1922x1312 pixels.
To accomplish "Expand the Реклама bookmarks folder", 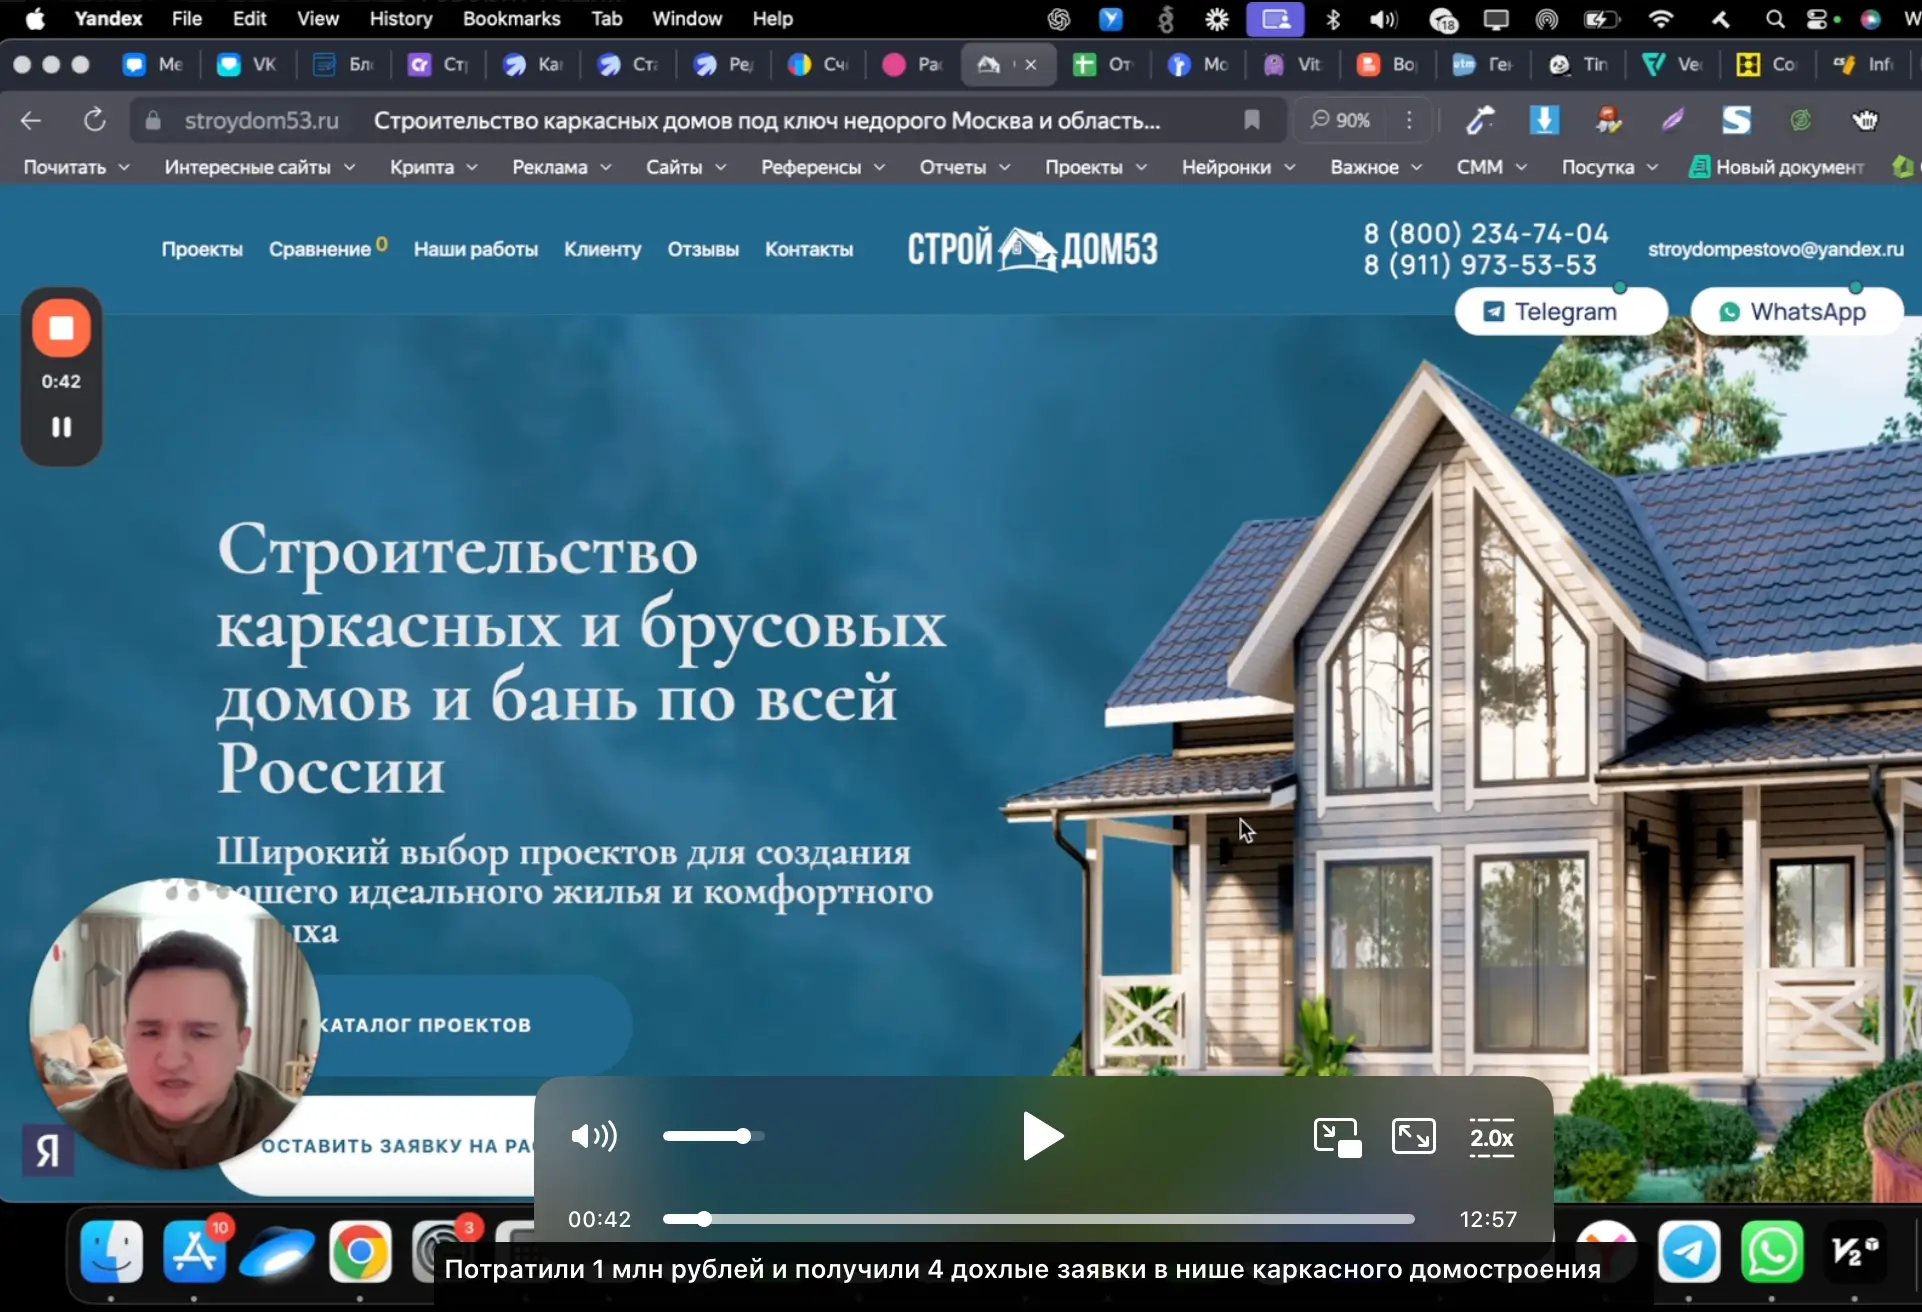I will coord(561,167).
